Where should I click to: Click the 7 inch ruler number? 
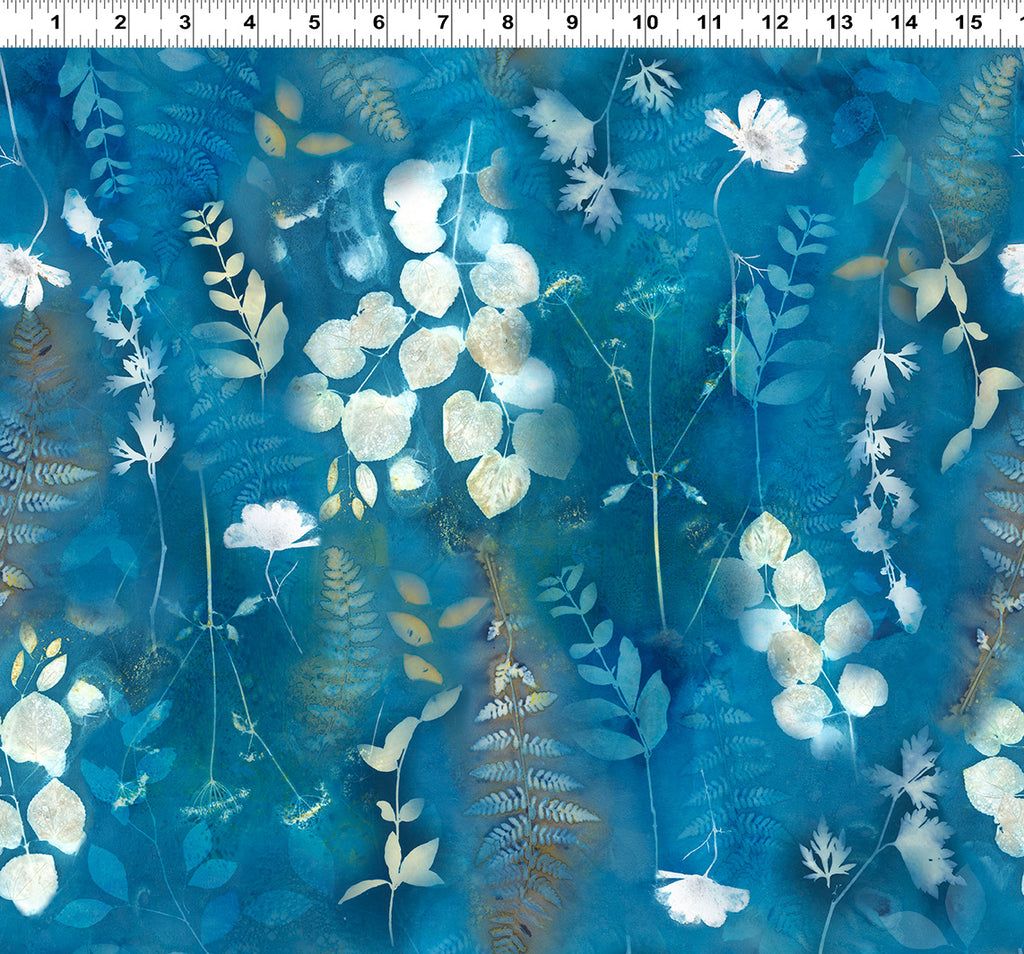point(443,22)
